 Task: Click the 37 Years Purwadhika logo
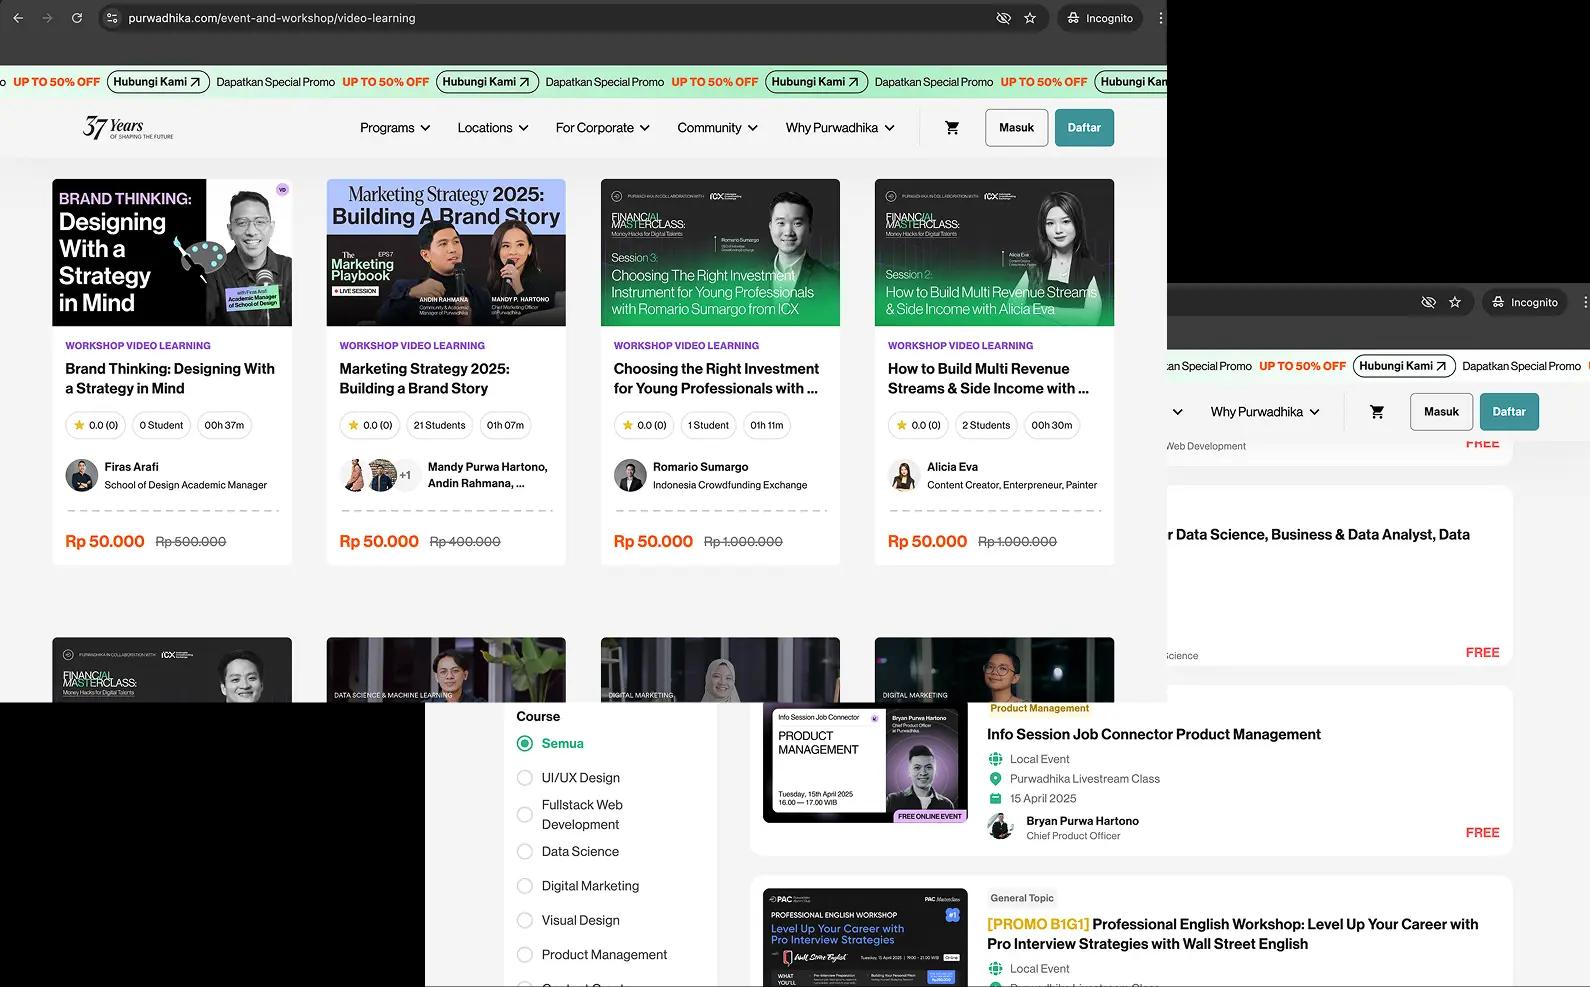tap(128, 127)
